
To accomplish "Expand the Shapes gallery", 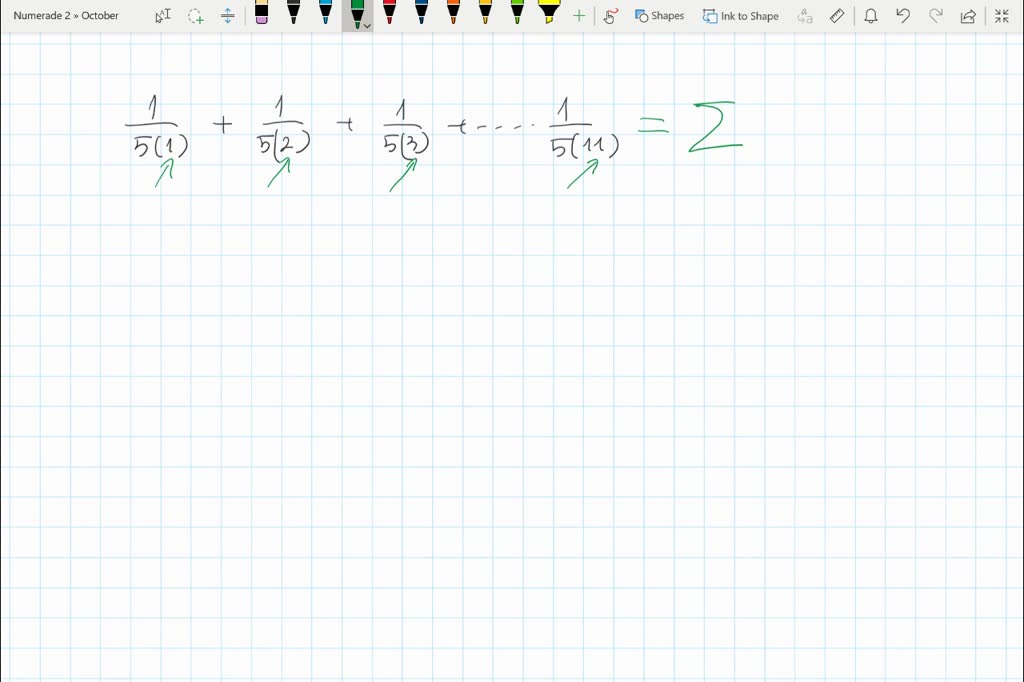I will [659, 15].
